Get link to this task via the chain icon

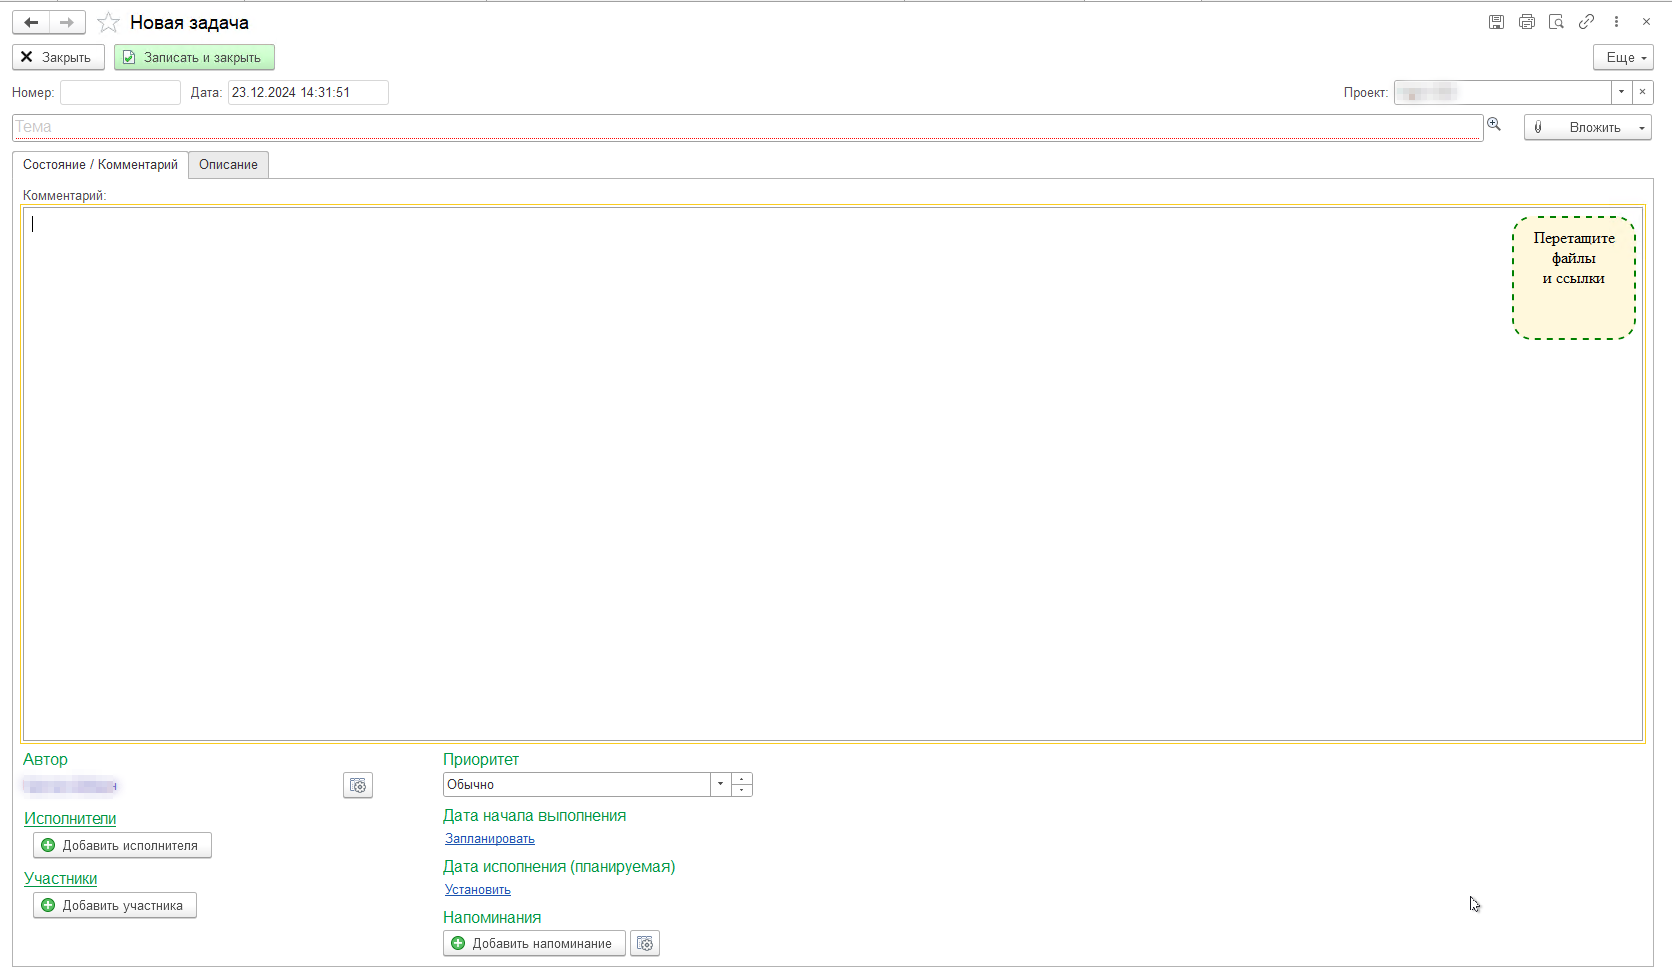coord(1586,21)
